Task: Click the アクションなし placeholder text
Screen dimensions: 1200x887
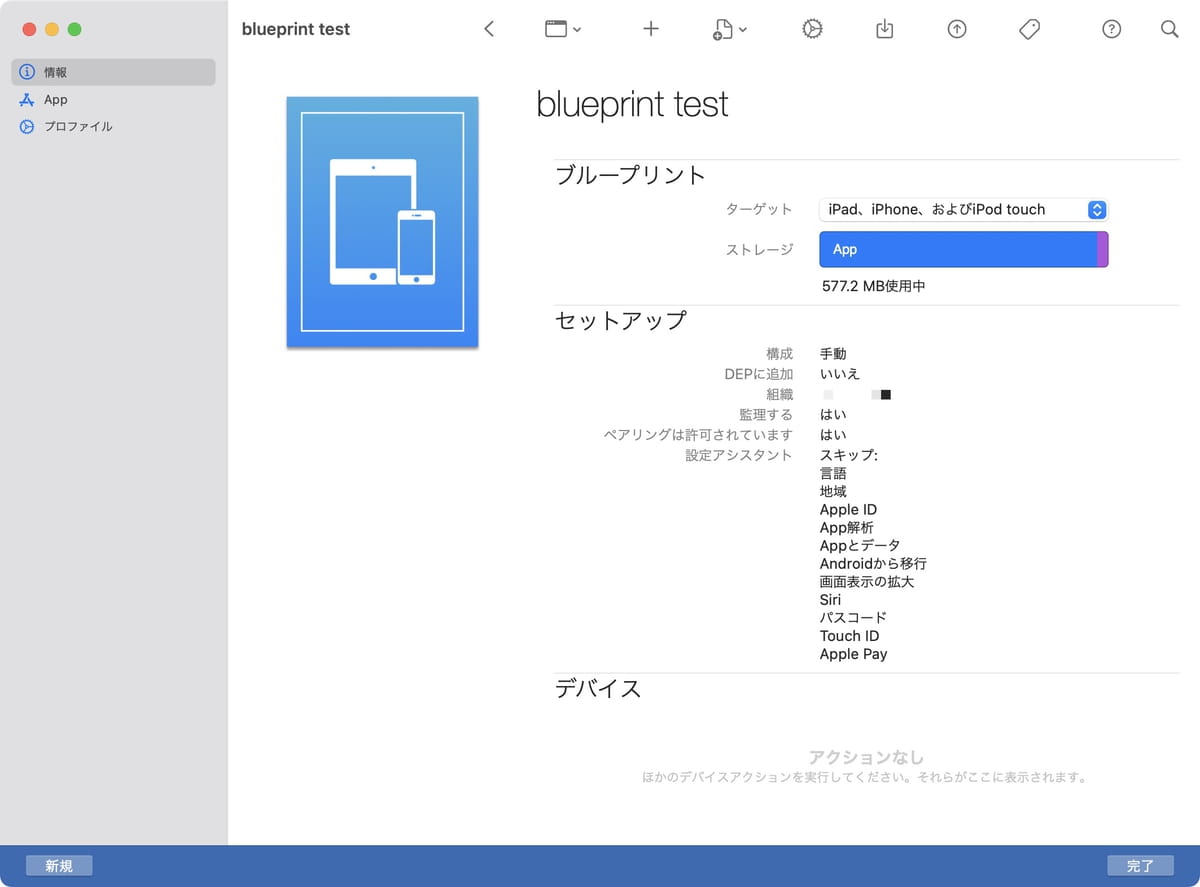Action: (x=866, y=757)
